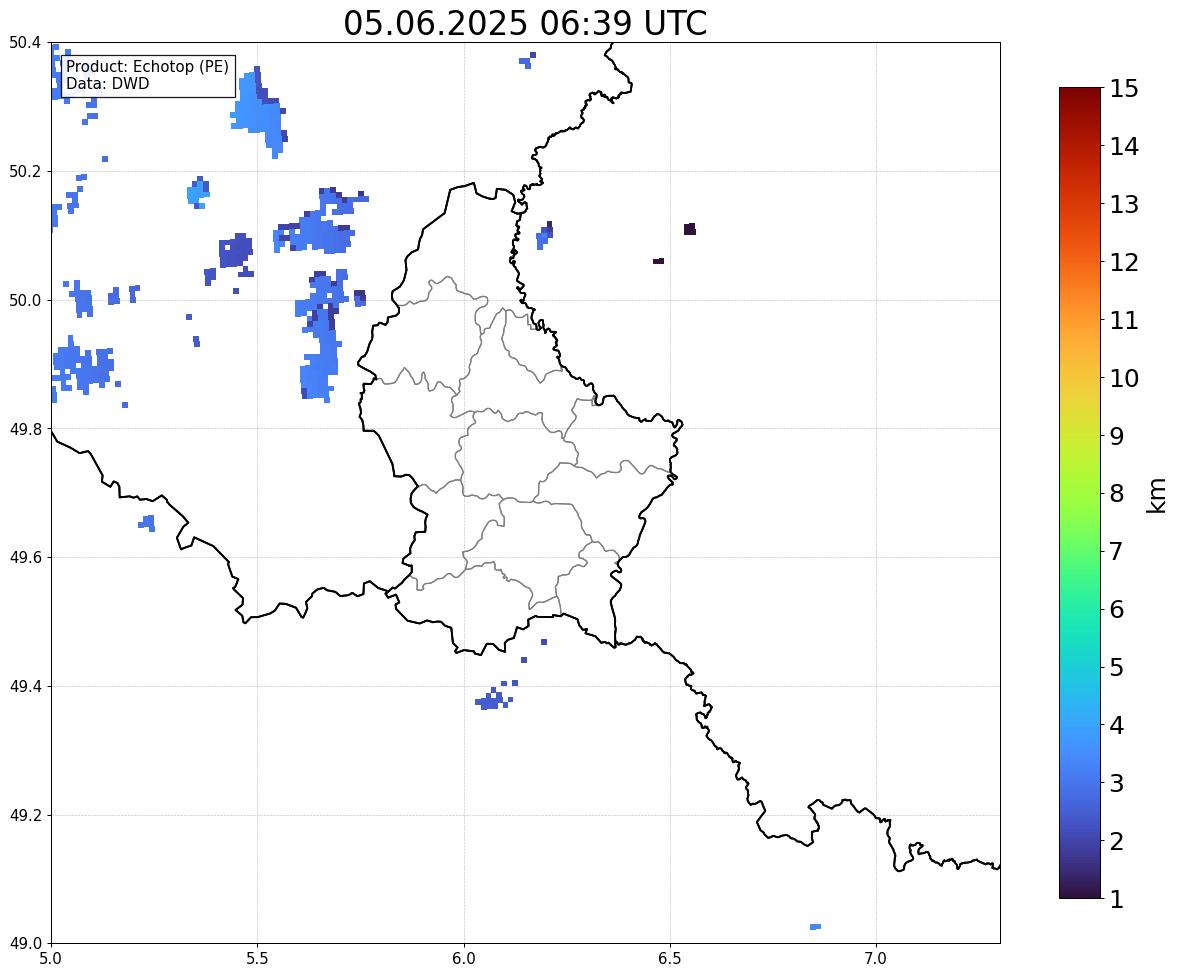This screenshot has height=976, width=1178.
Task: Select the colorbar tick label "9"
Action: 1117,436
